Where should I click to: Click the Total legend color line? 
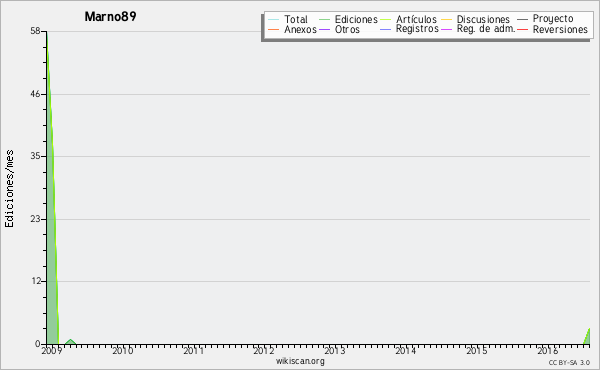(274, 20)
